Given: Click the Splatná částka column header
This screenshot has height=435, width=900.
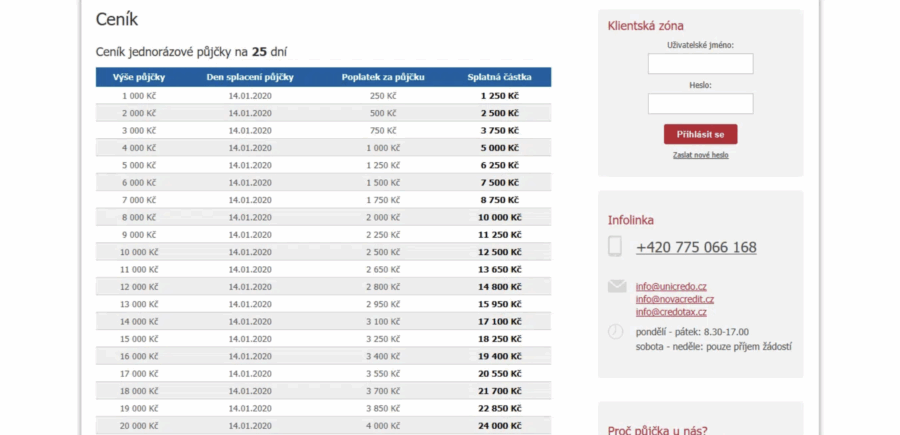Looking at the screenshot, I should click(499, 77).
